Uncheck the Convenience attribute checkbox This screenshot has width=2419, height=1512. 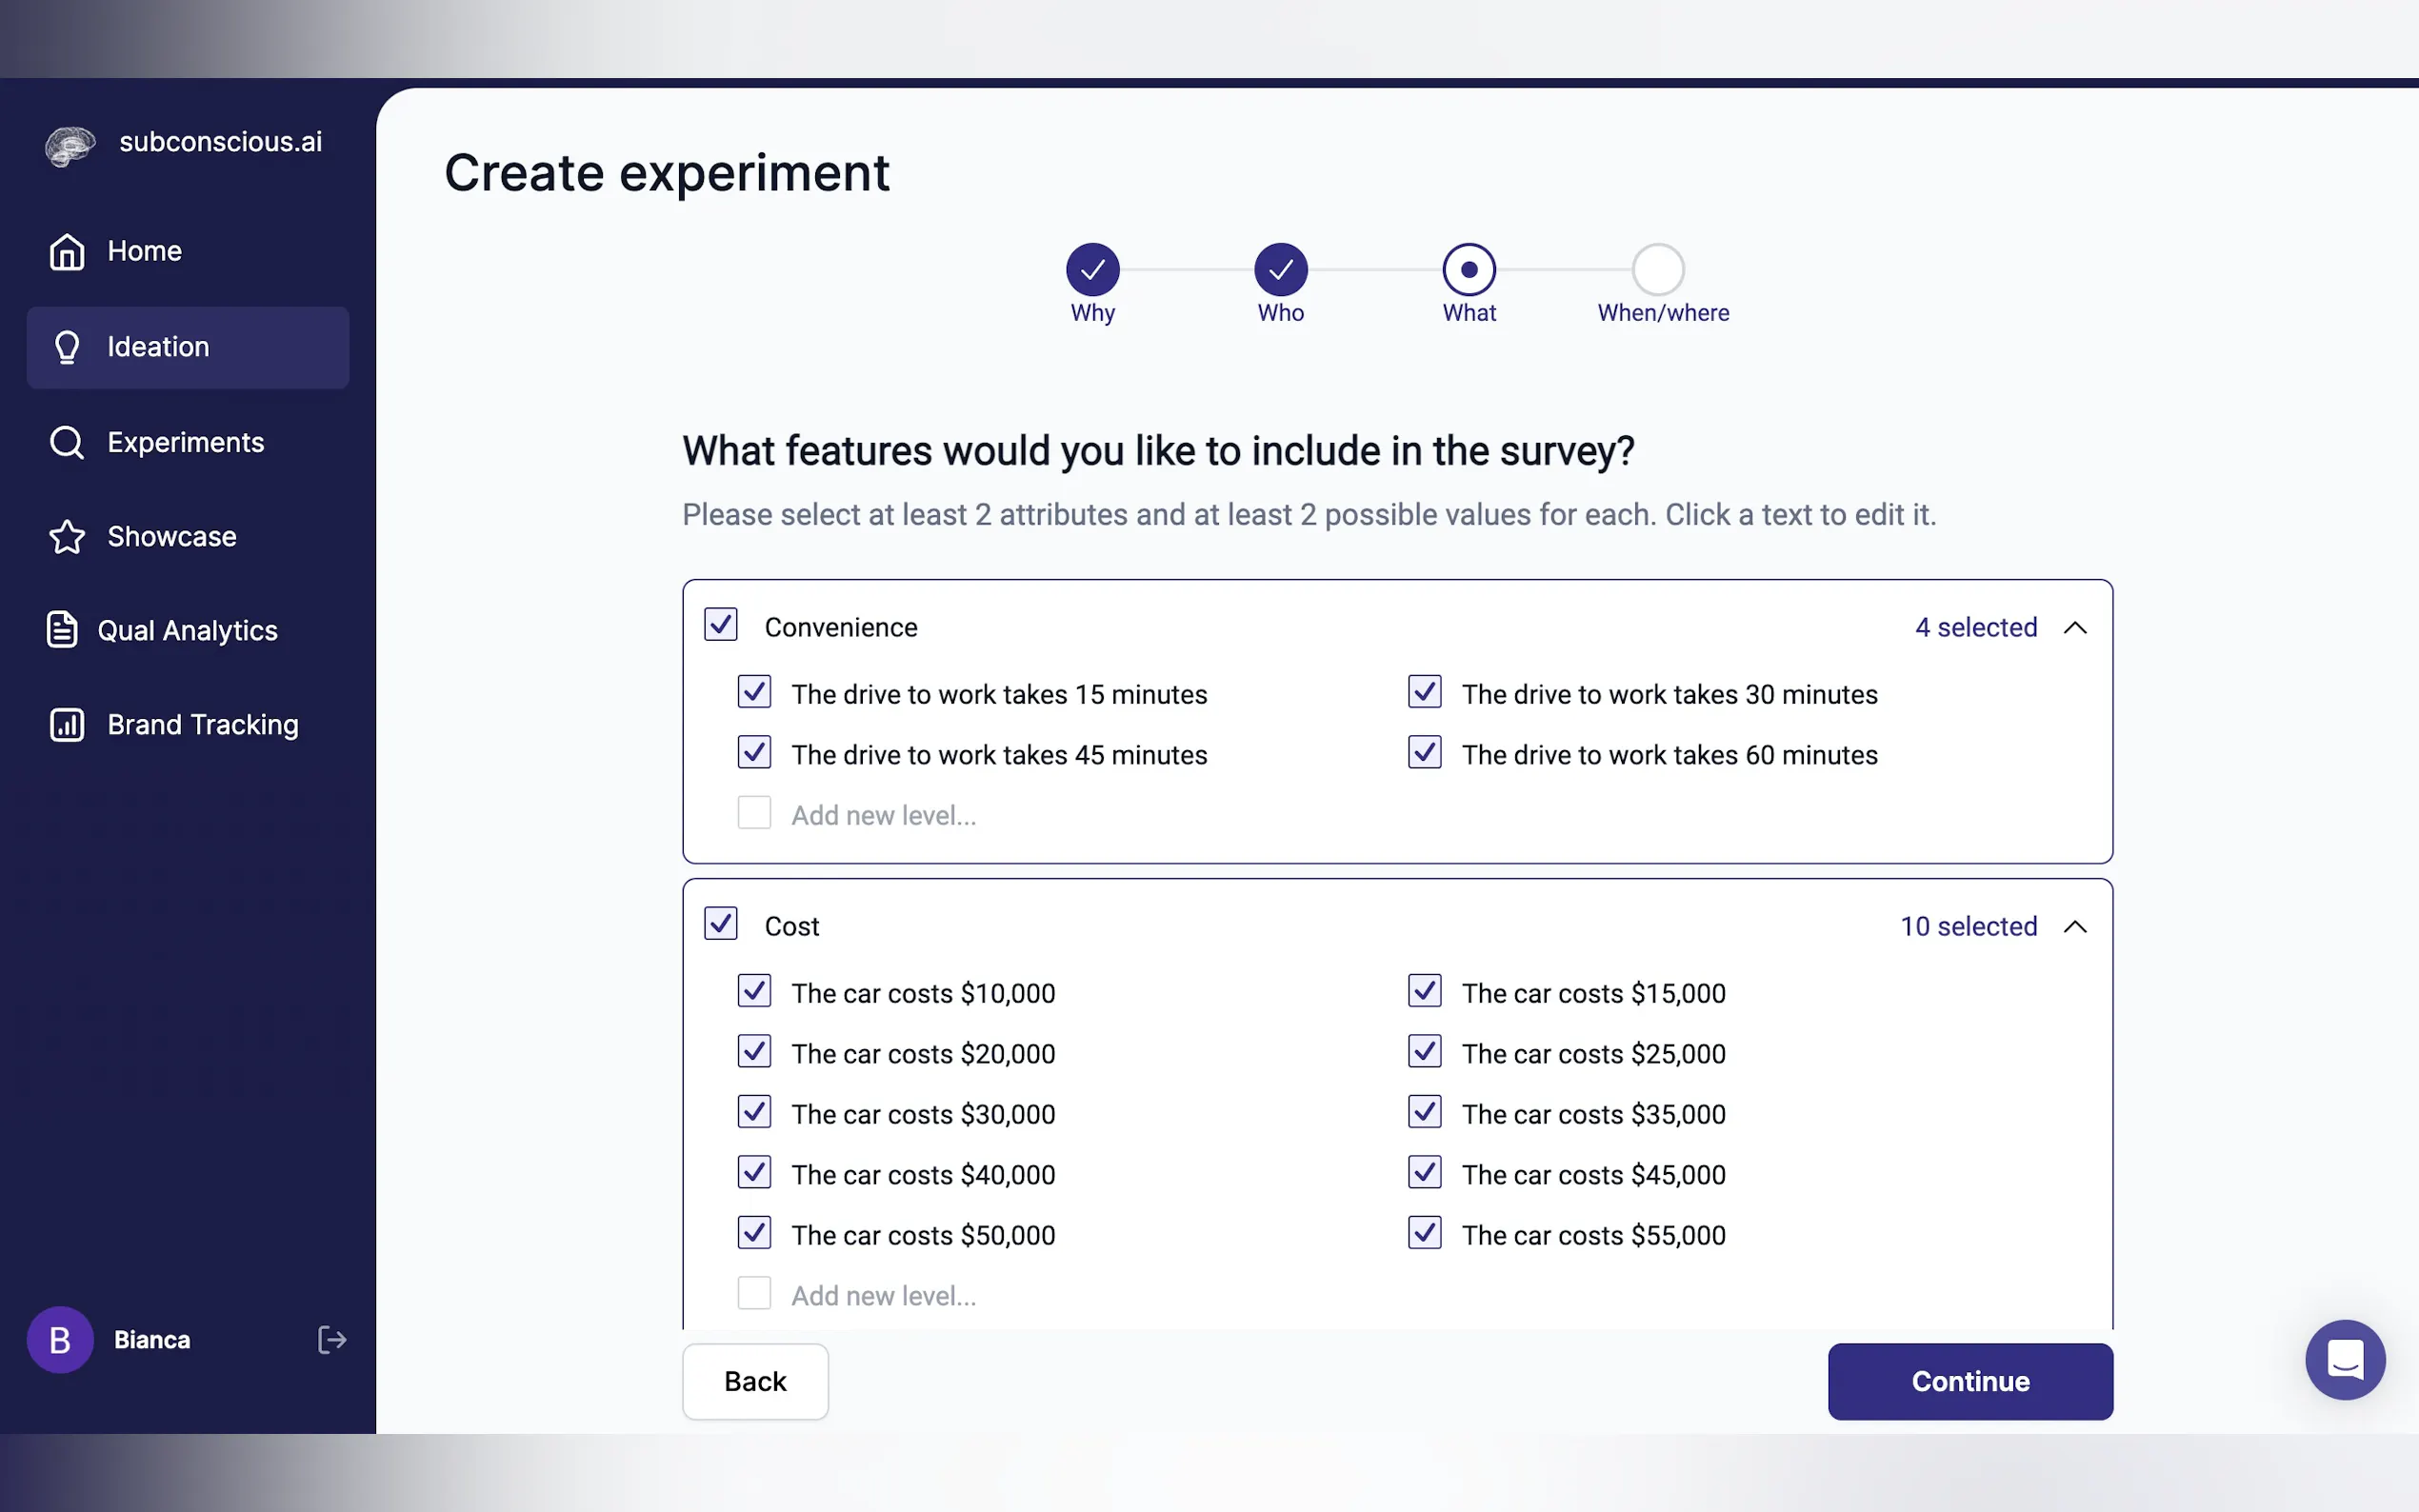[x=721, y=625]
